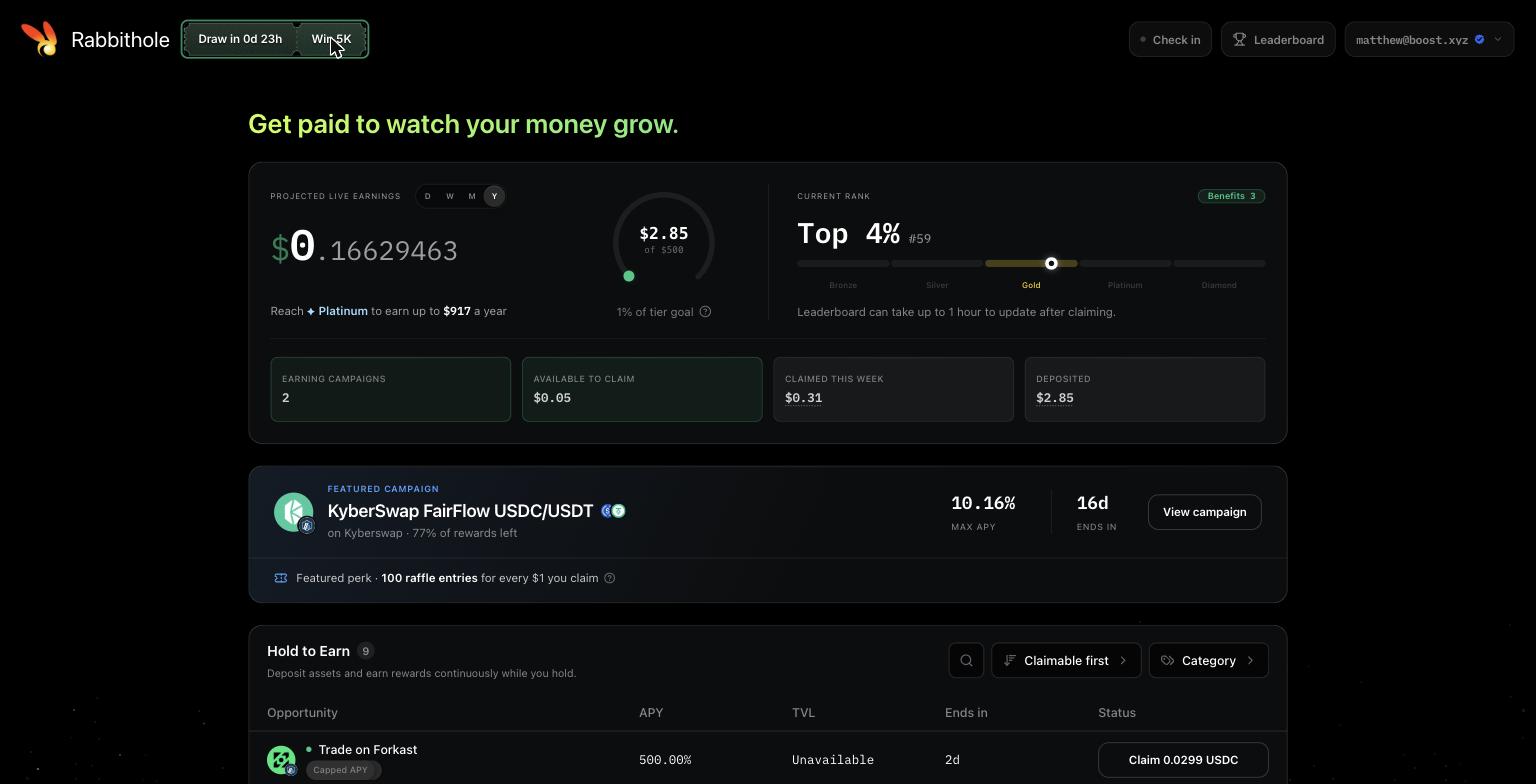Image resolution: width=1536 pixels, height=784 pixels.
Task: Click the tag icon on Category
Action: (1167, 660)
